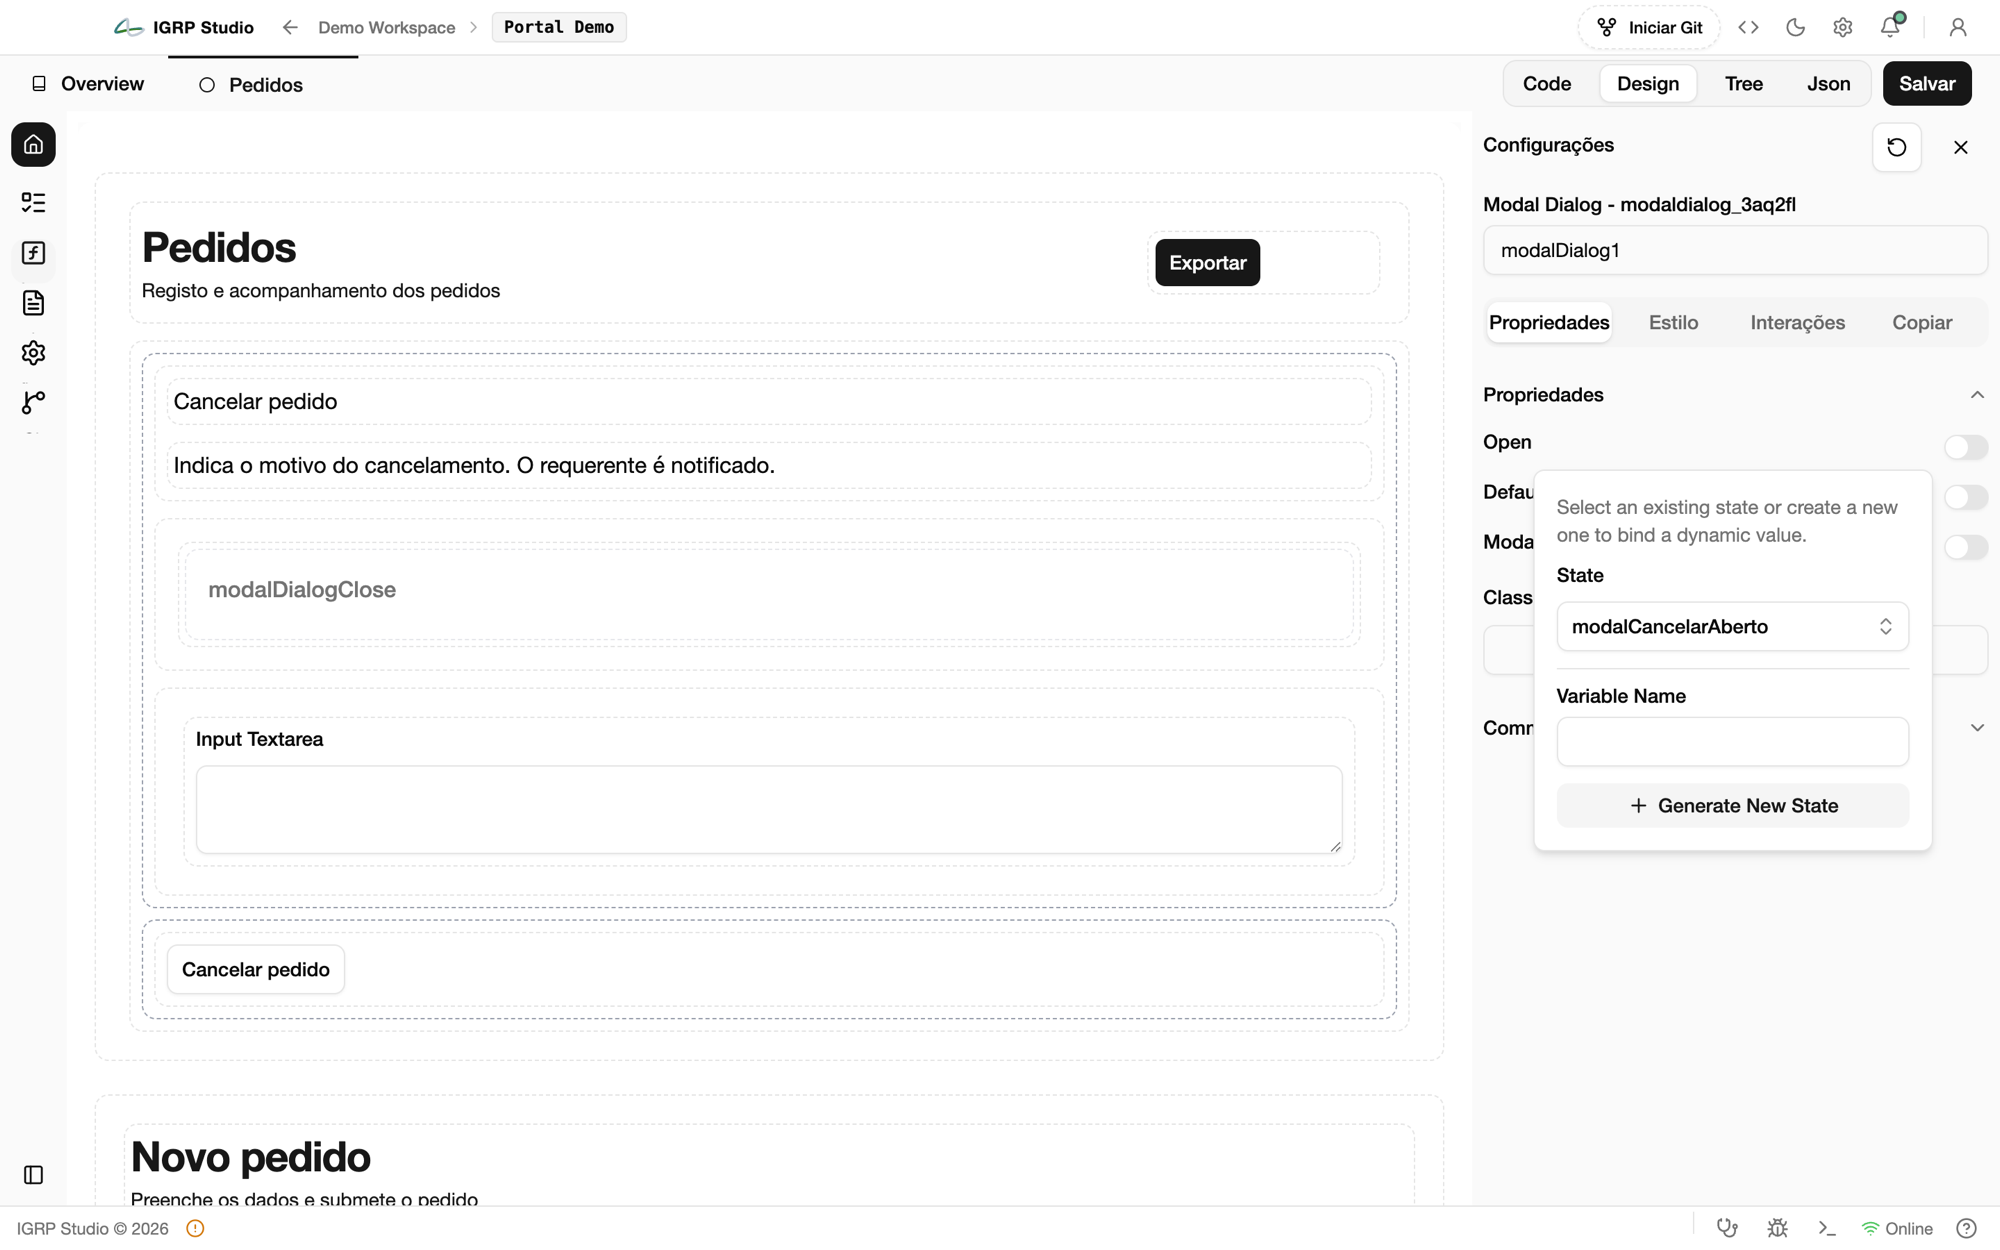Image resolution: width=2000 pixels, height=1250 pixels.
Task: Go back using the arrow by Demo Workspace
Action: coord(290,27)
